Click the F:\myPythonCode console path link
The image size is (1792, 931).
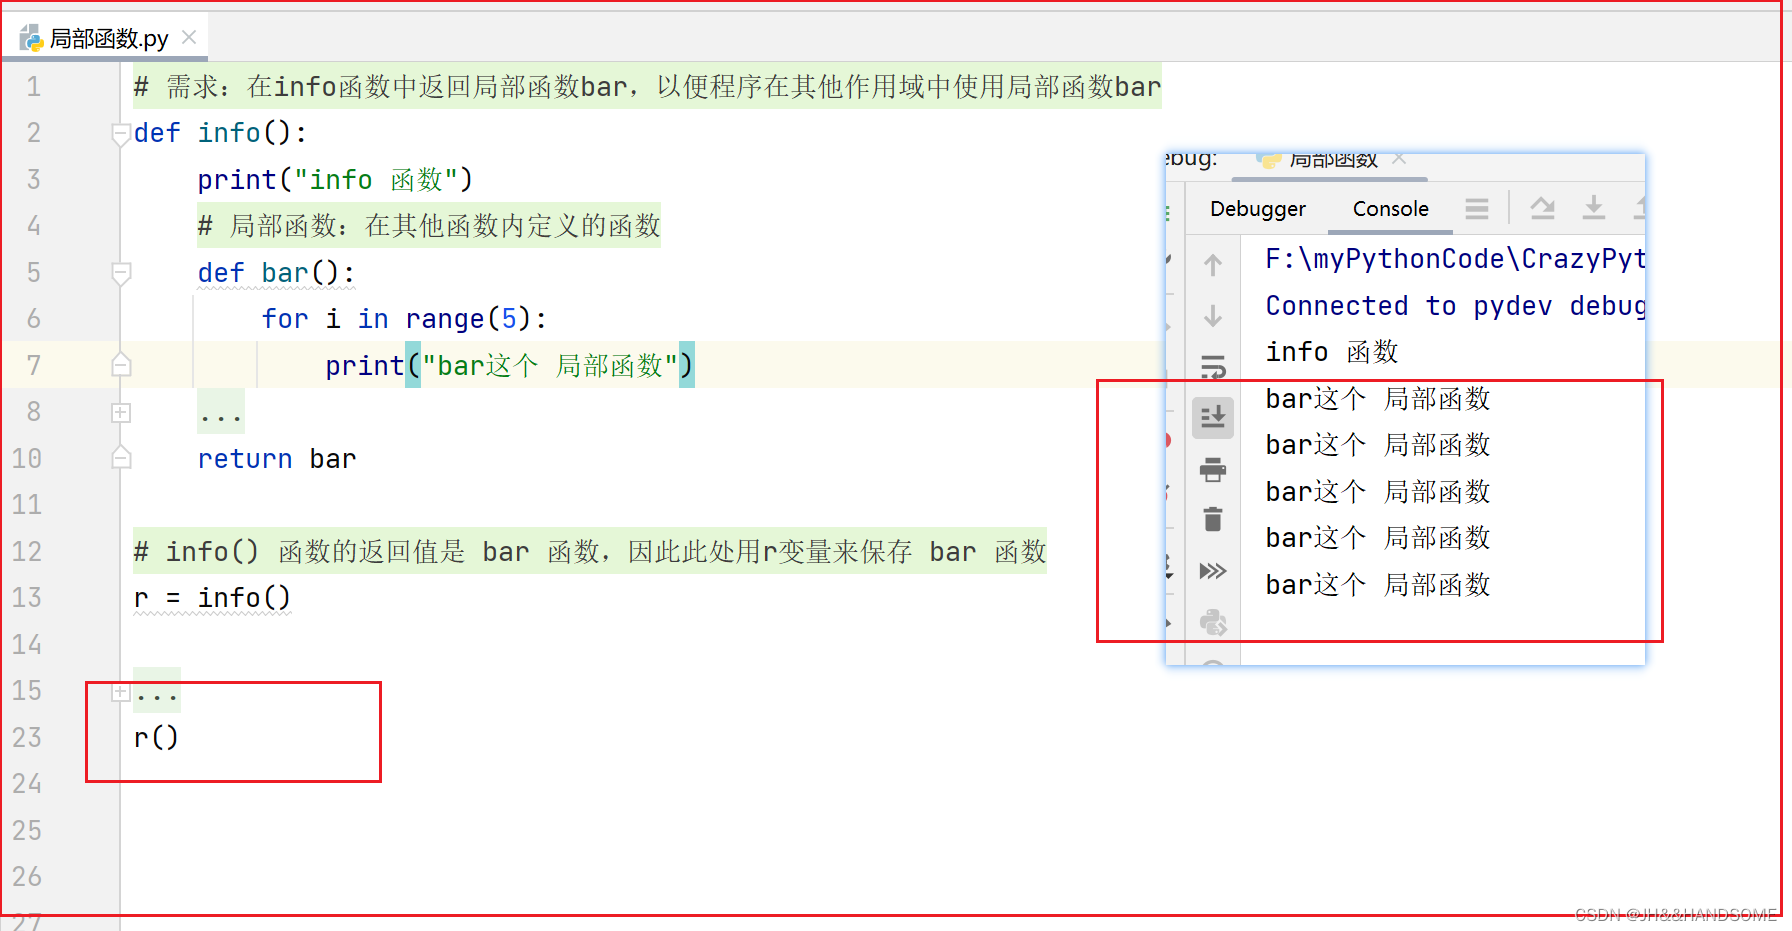click(1455, 259)
